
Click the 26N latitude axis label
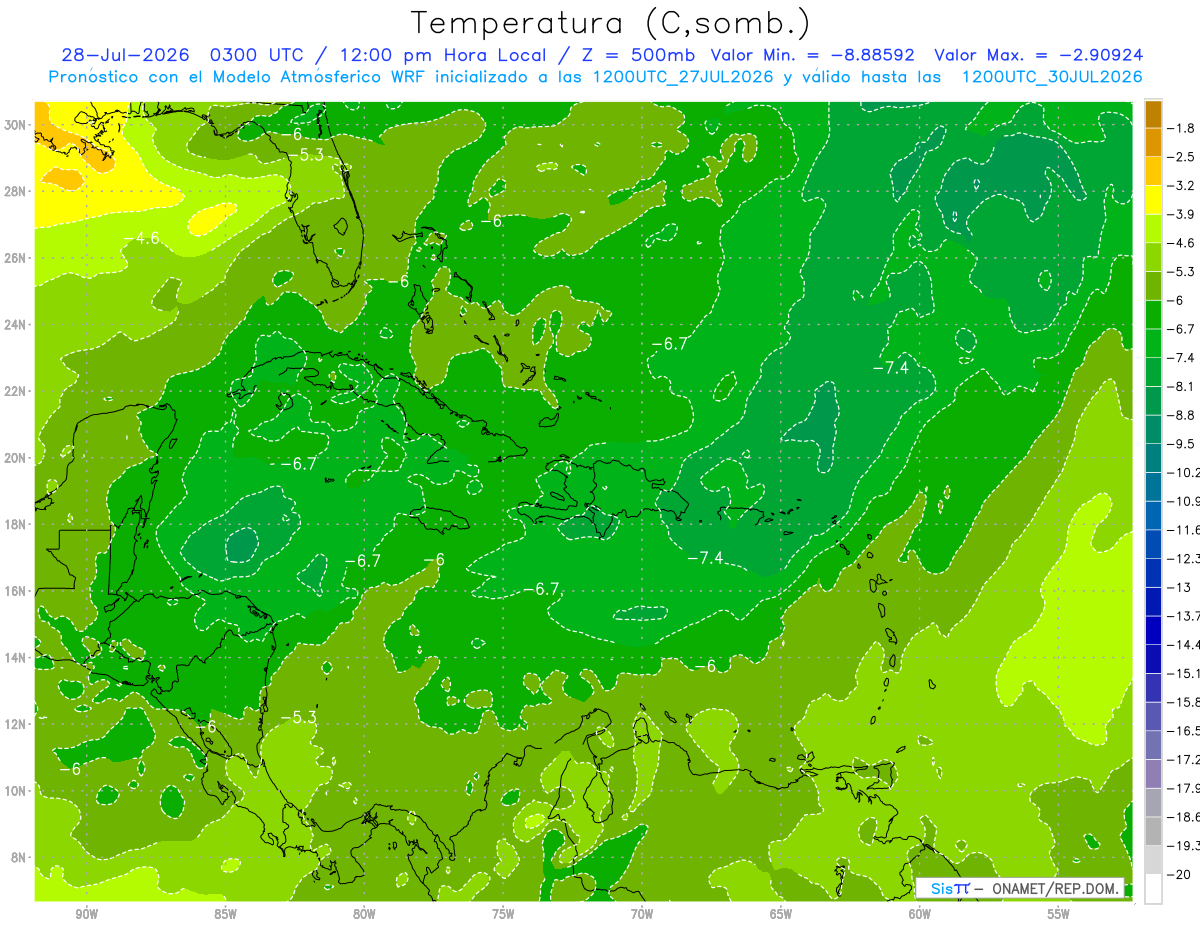(x=17, y=258)
